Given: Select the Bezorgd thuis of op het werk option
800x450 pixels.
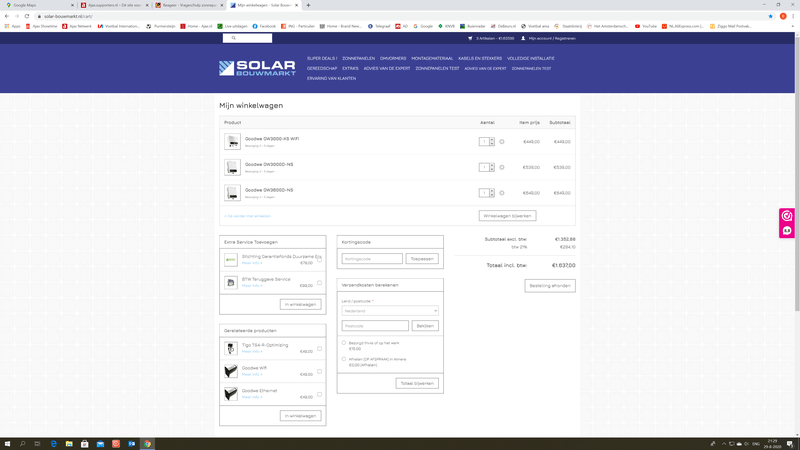Looking at the screenshot, I should [344, 343].
